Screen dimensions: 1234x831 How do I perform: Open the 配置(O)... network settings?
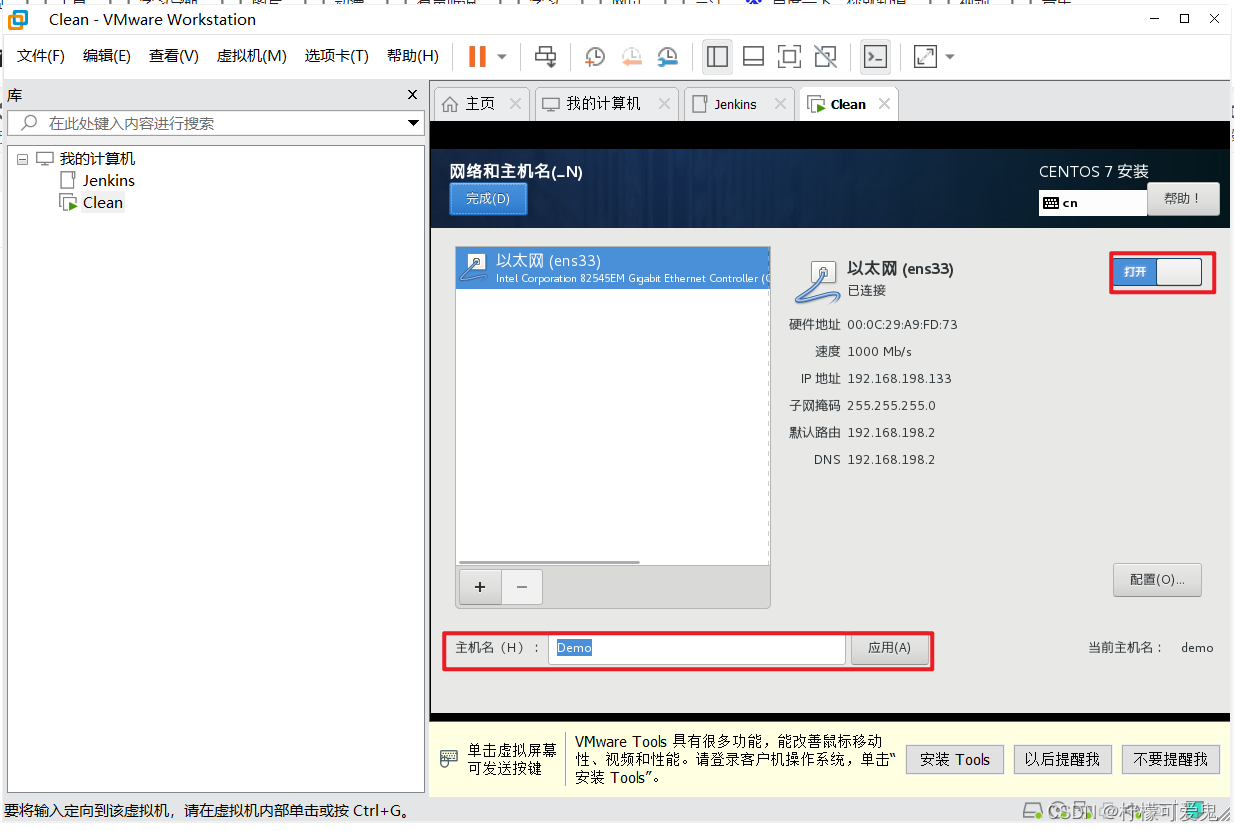tap(1157, 579)
